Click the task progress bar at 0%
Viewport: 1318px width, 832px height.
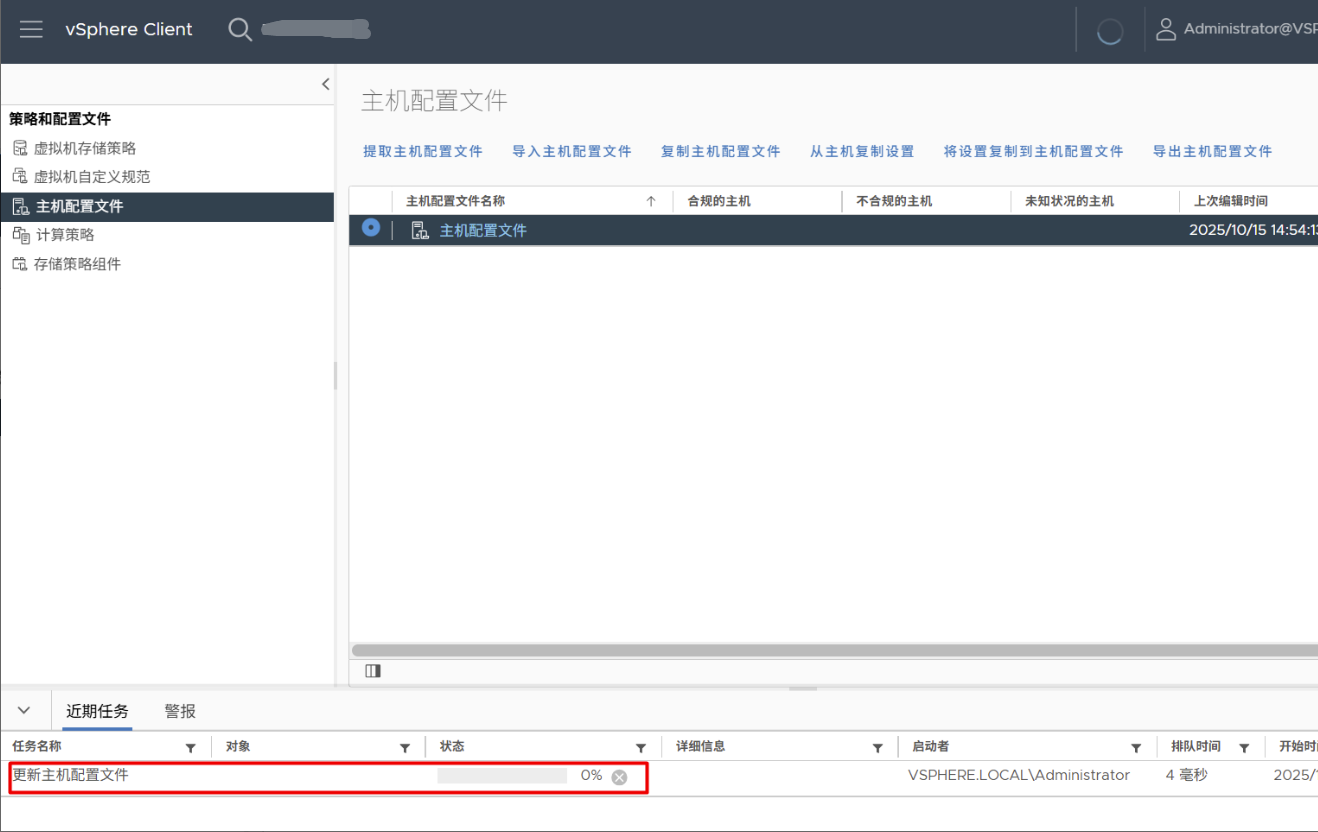point(502,776)
